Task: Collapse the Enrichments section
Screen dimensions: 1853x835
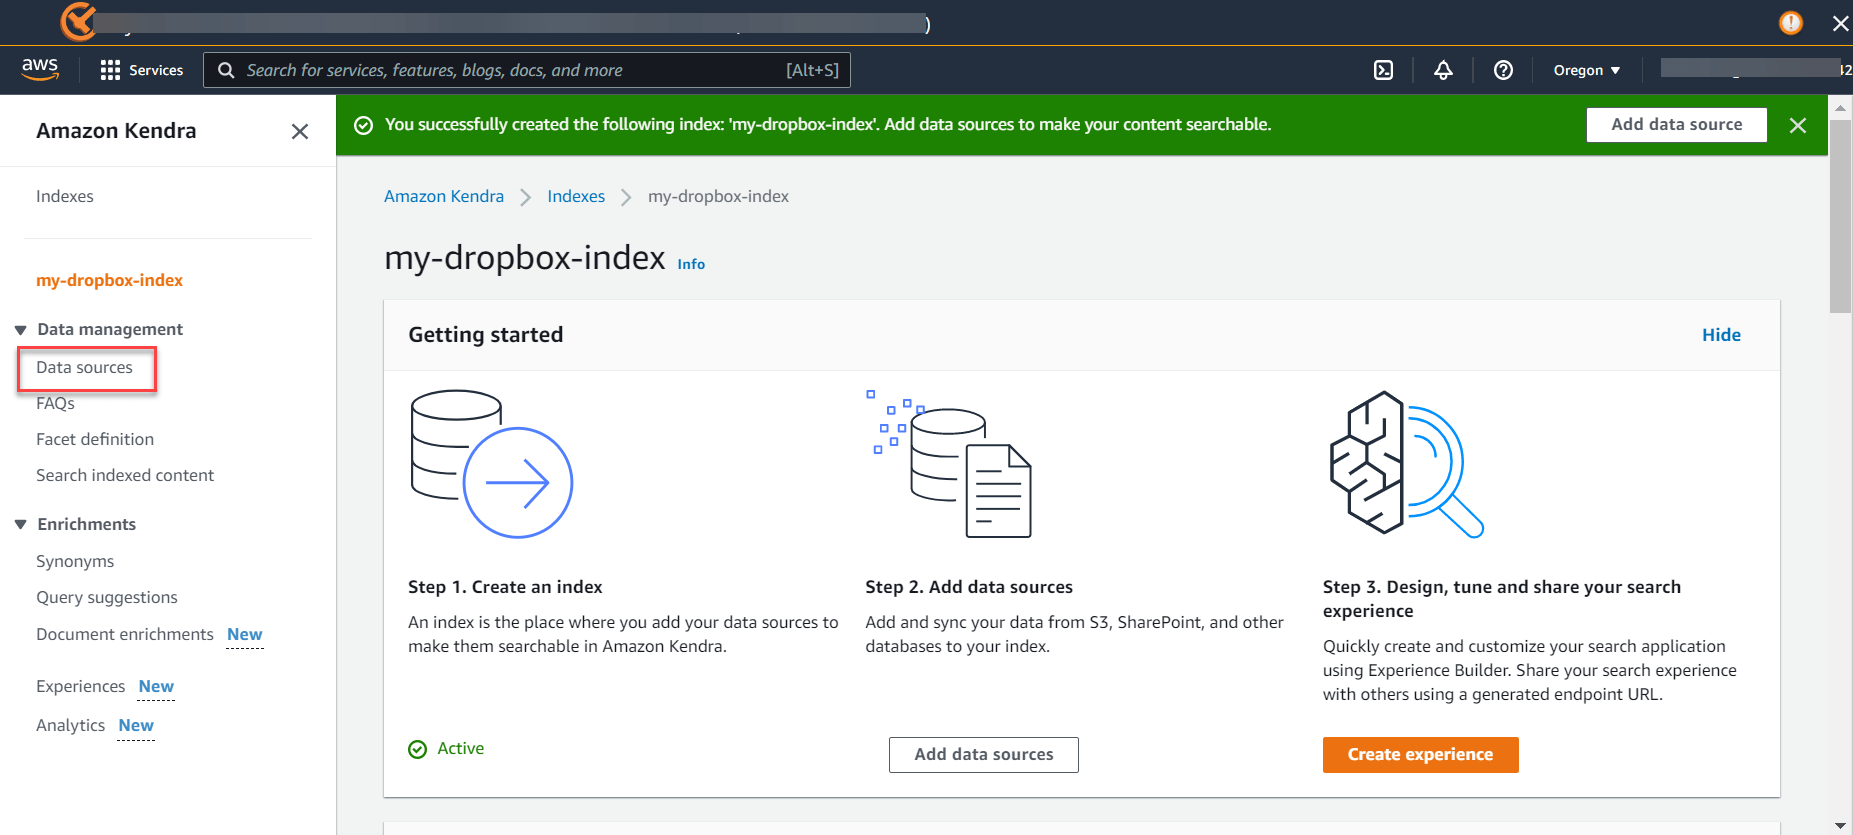Action: (x=20, y=525)
